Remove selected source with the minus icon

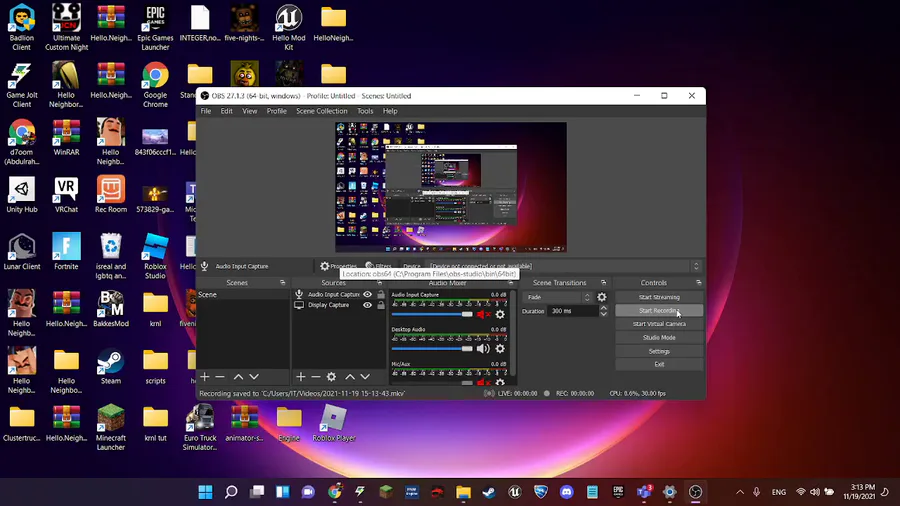tap(316, 377)
